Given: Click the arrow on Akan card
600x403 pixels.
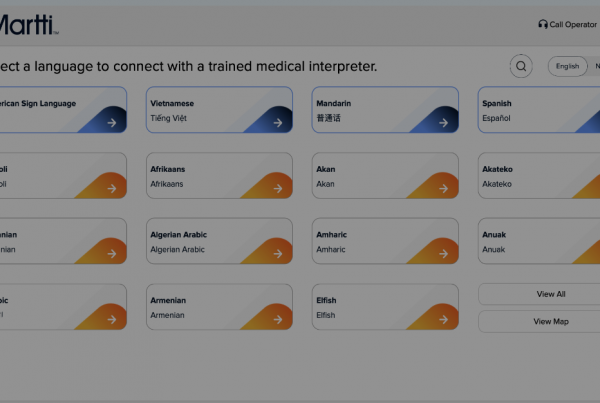Looking at the screenshot, I should coord(443,188).
